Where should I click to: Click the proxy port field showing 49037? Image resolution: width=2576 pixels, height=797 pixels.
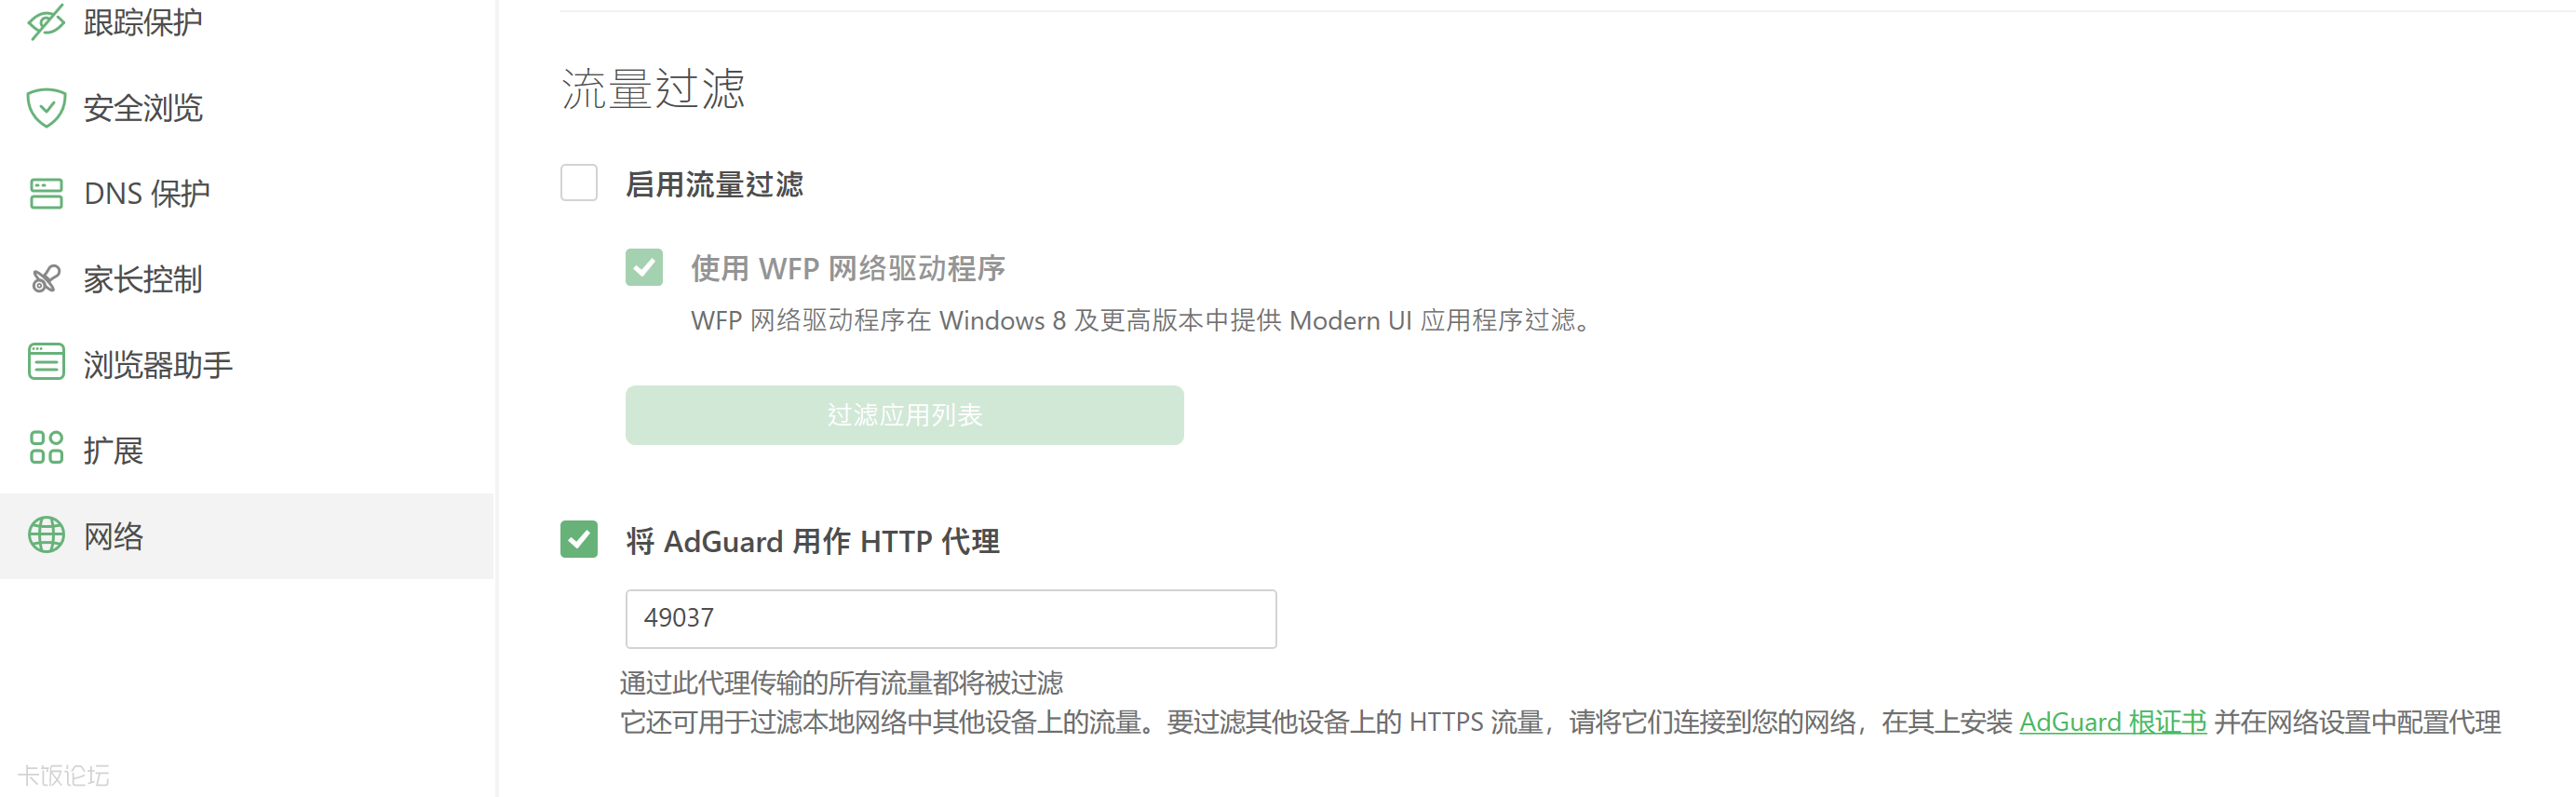pos(950,619)
